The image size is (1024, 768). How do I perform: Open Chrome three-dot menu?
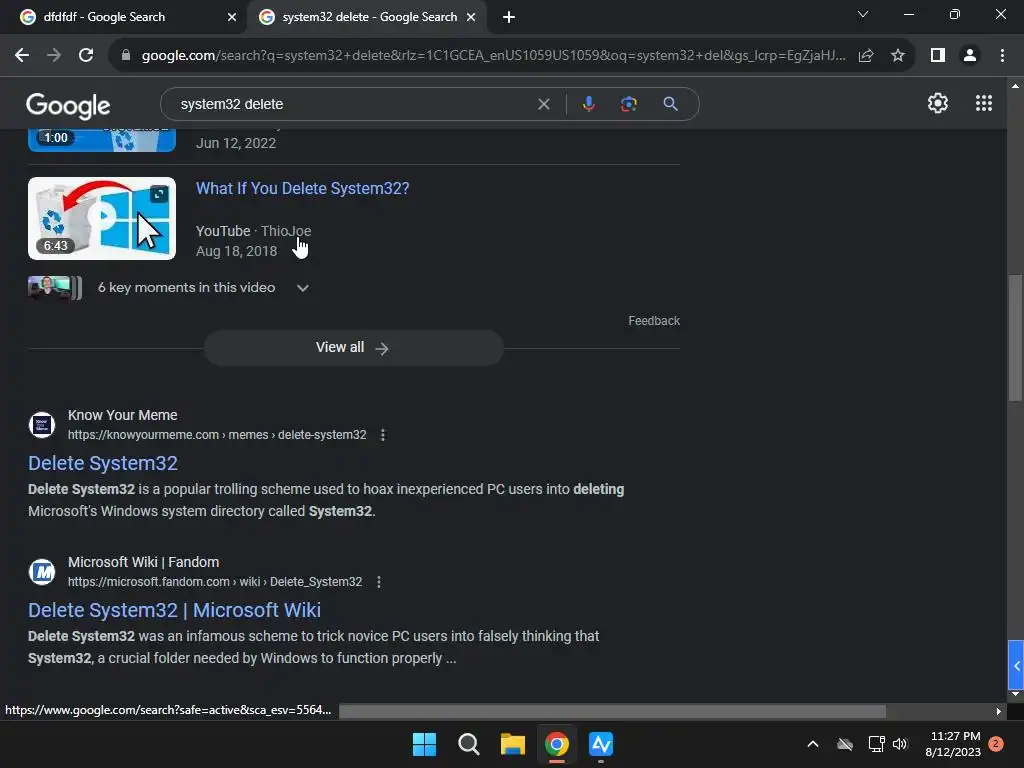[1002, 56]
